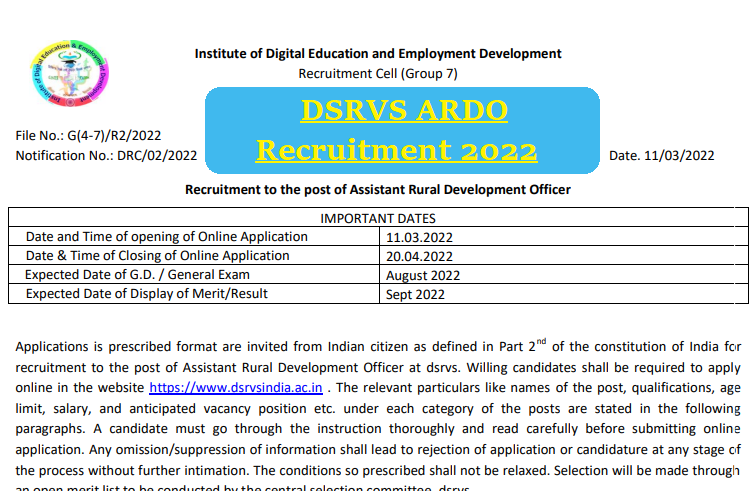The image size is (752, 491).
Task: Click 'Expected Date of G.D. / General Exam' cell
Action: (194, 275)
